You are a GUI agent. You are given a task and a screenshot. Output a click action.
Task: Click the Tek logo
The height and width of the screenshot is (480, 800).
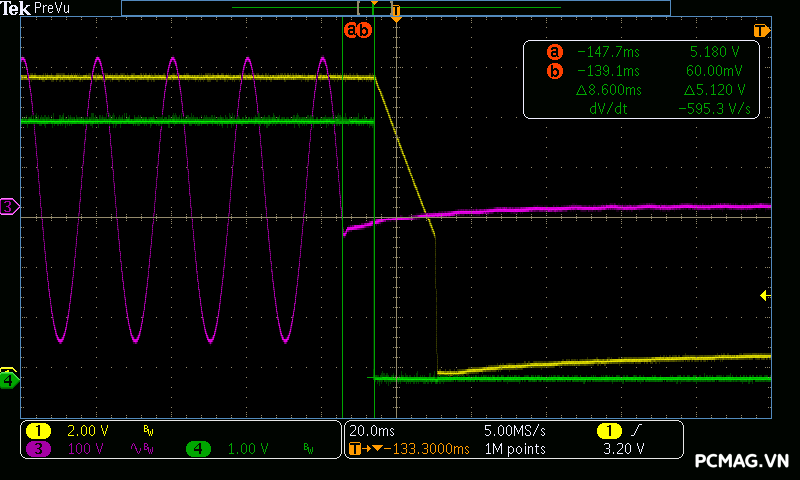tap(15, 8)
